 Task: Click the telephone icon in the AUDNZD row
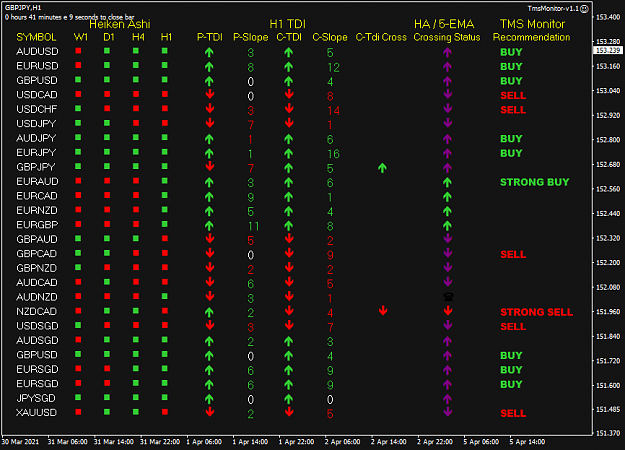(448, 297)
